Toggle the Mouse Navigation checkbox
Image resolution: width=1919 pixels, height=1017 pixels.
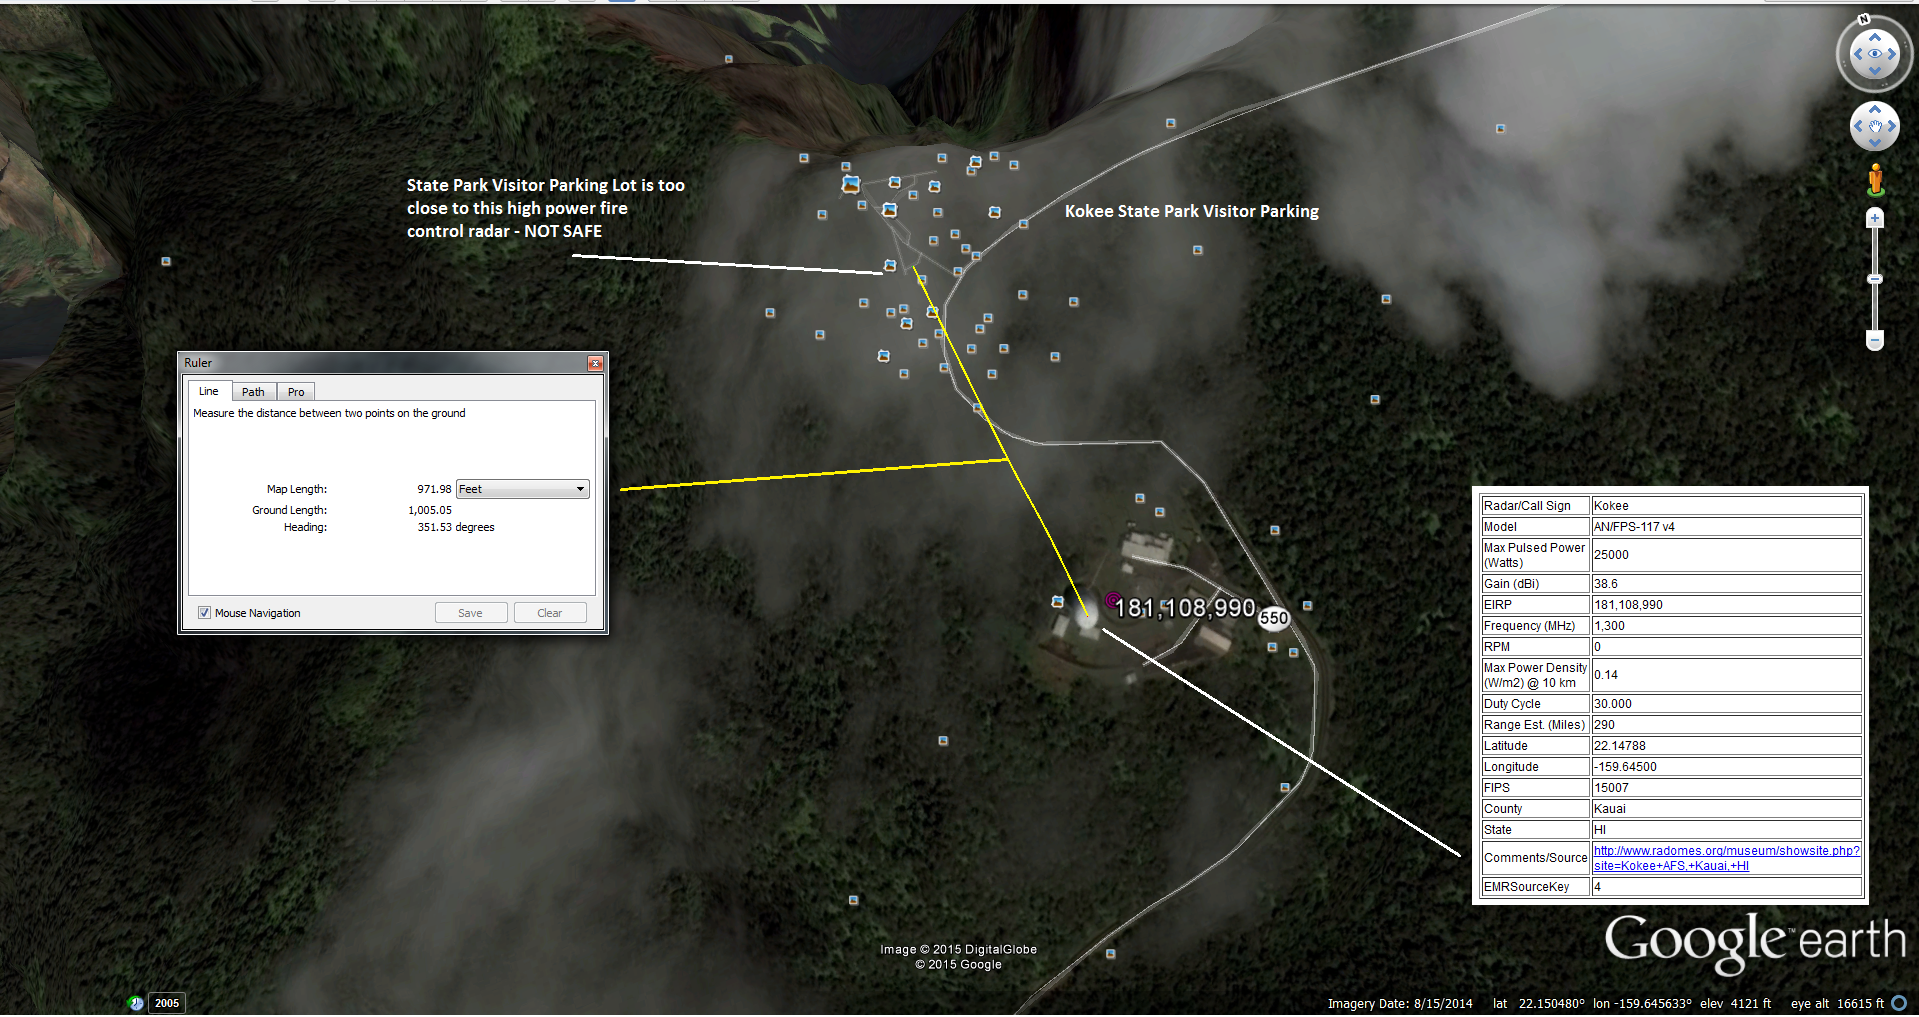click(205, 613)
